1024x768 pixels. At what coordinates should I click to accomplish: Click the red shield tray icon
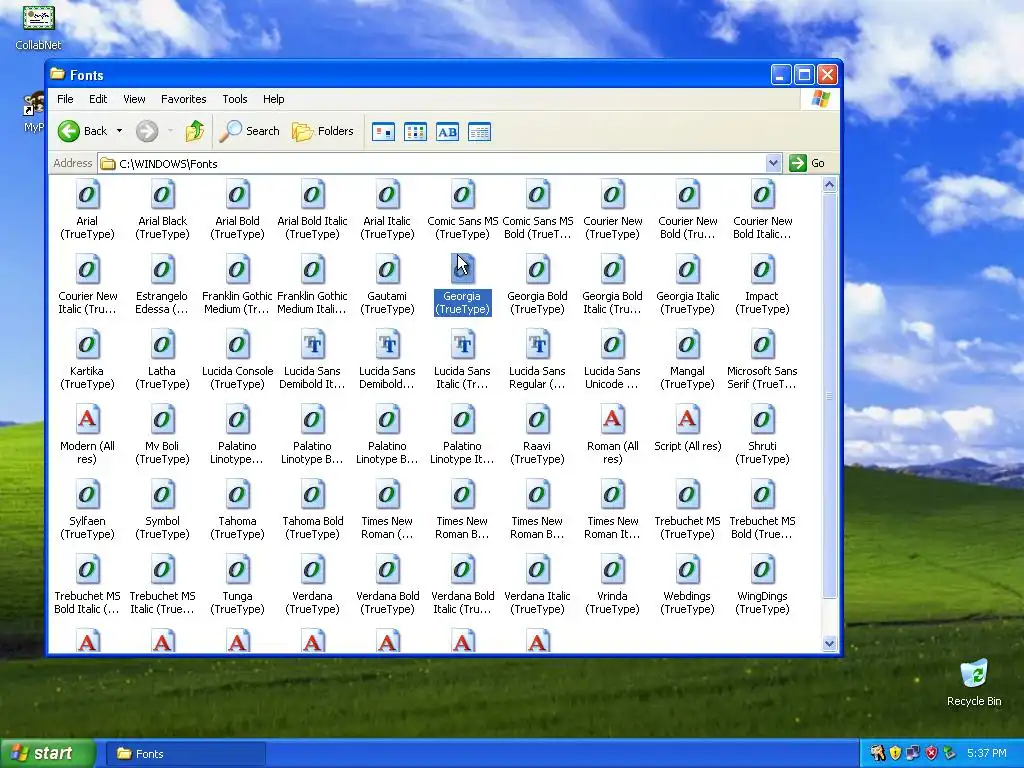[931, 754]
